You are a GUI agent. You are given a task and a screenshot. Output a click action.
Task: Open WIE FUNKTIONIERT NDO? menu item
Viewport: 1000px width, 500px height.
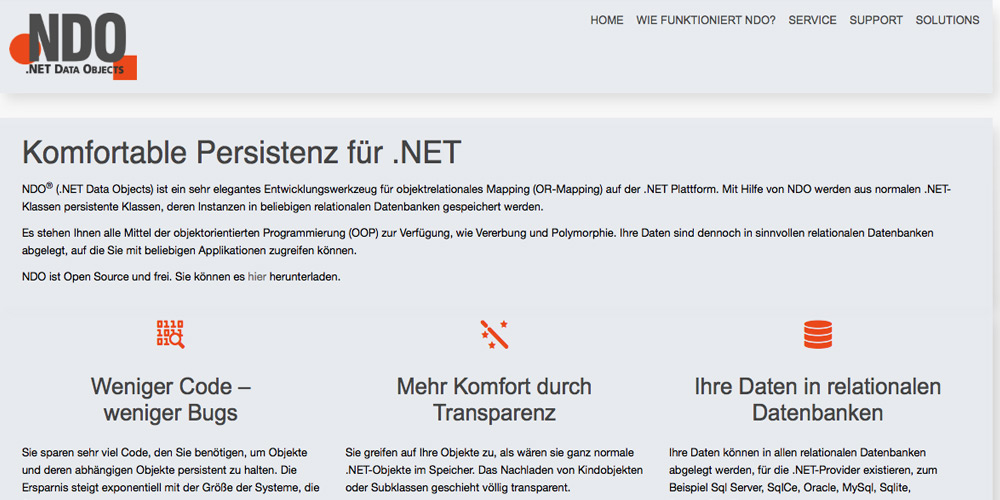tap(706, 20)
